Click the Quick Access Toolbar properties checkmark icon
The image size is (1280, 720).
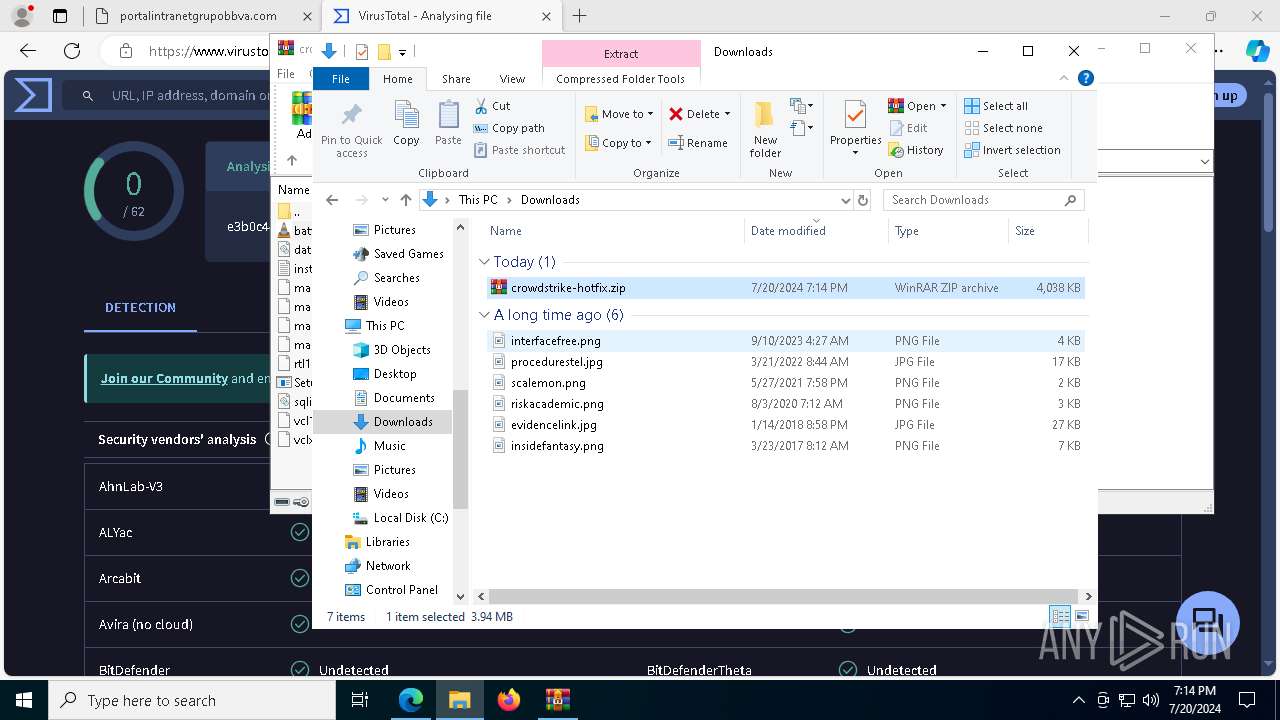361,52
